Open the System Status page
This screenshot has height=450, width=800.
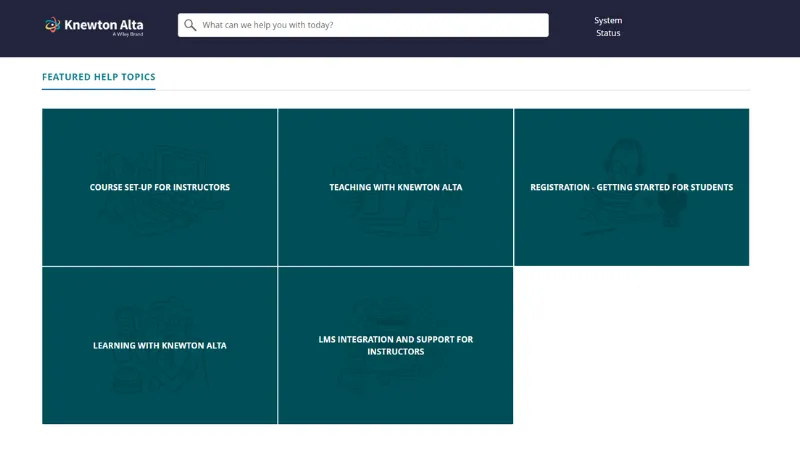click(608, 27)
